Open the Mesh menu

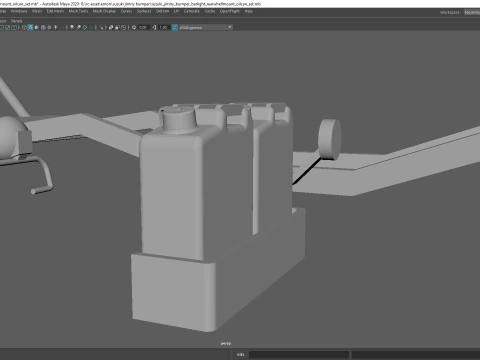37,11
